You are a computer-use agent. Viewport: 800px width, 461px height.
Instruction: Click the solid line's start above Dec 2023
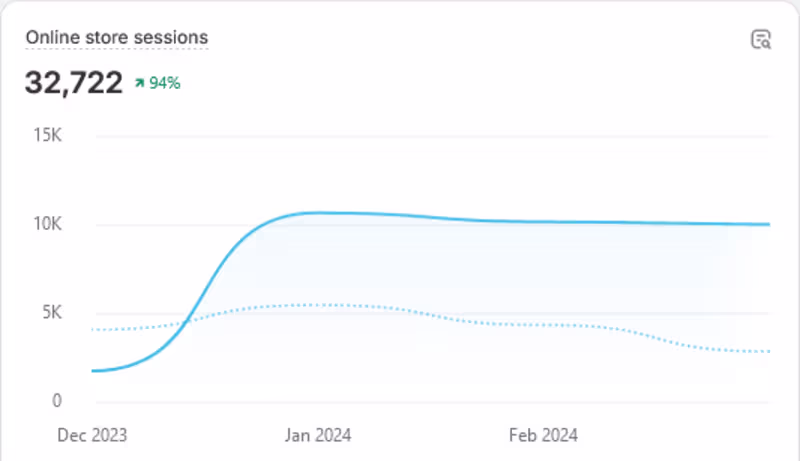[93, 371]
